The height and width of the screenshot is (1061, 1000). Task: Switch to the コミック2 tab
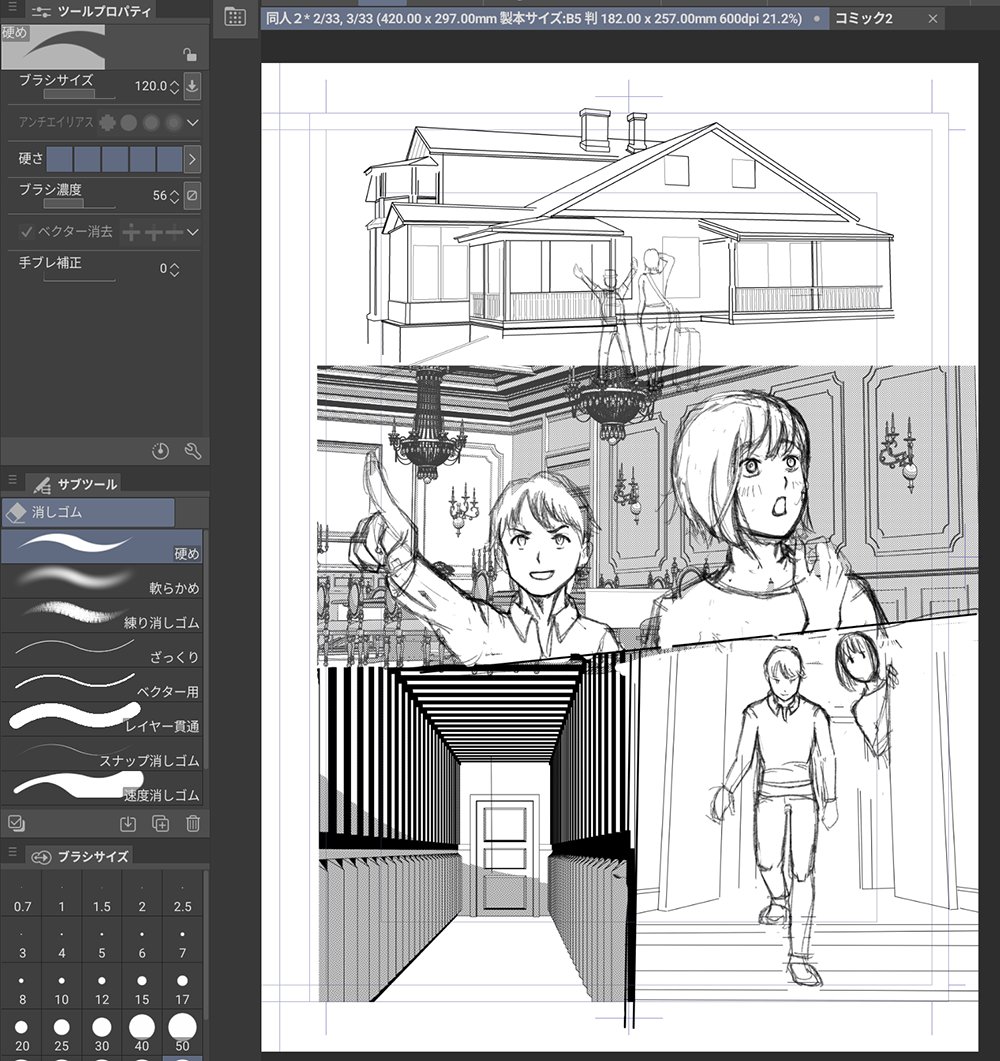[864, 17]
